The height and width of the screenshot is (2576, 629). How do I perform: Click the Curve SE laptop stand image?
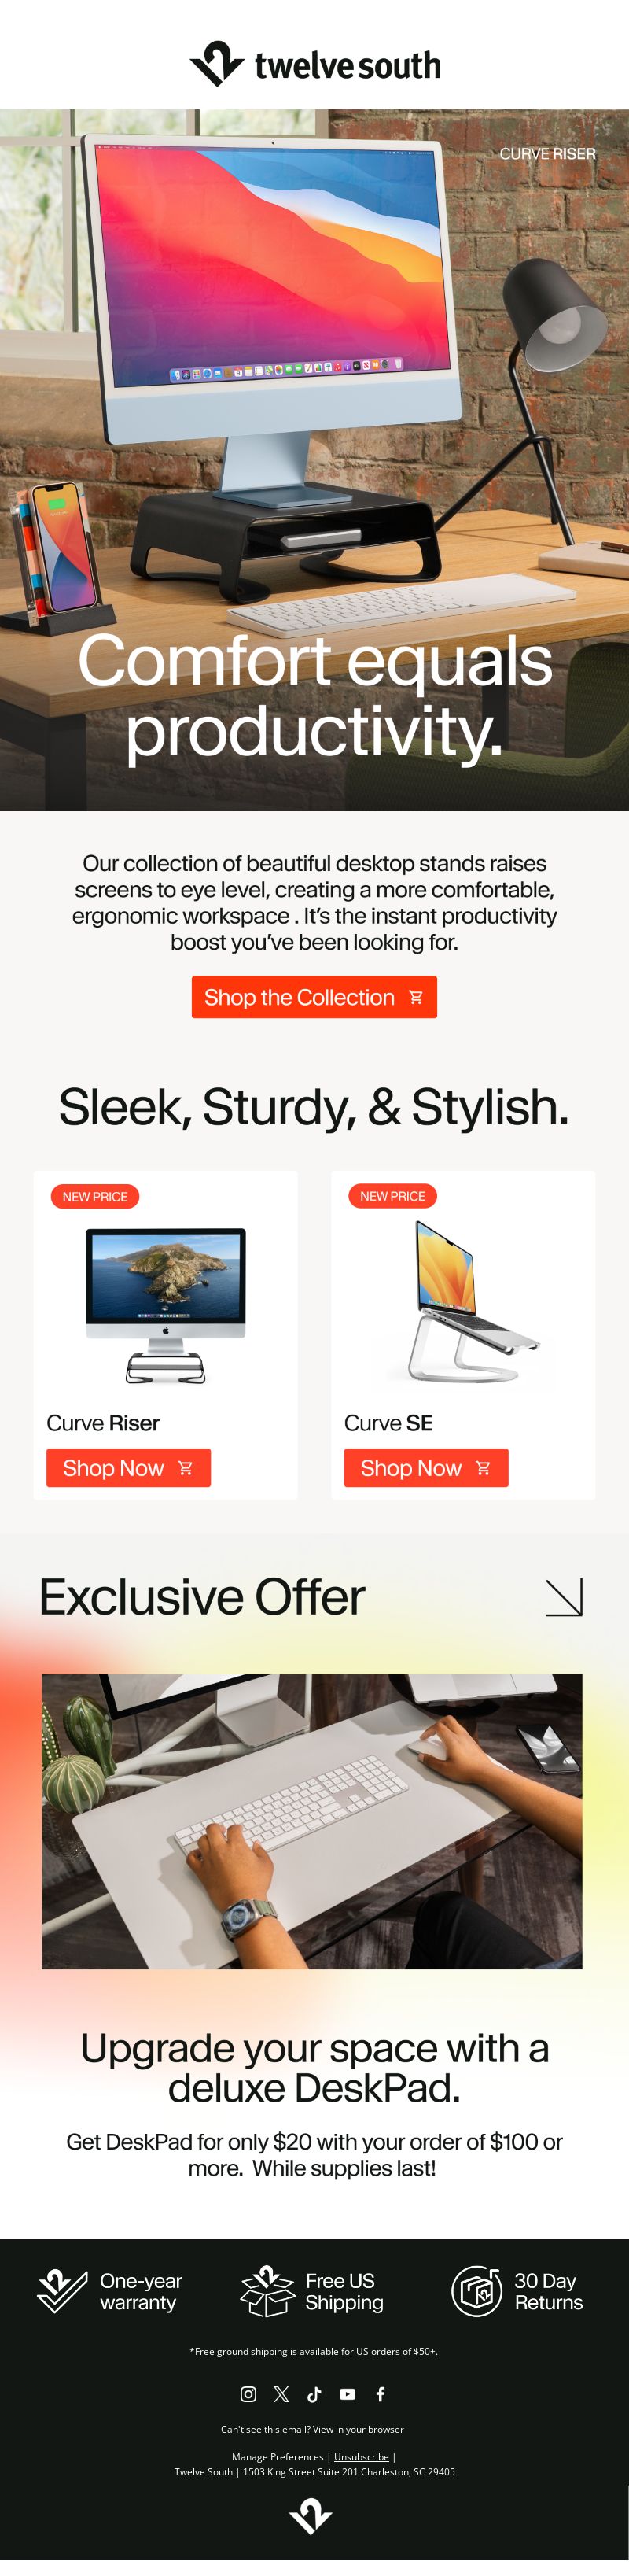(463, 1300)
